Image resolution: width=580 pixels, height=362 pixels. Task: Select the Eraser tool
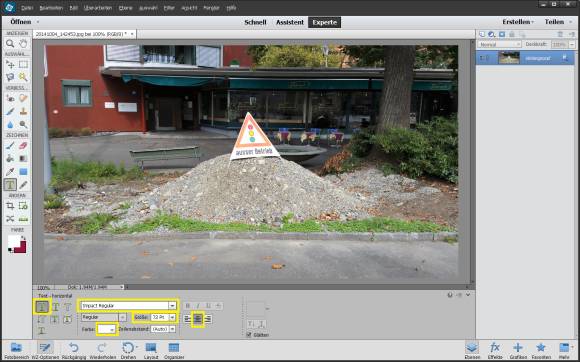[23, 146]
